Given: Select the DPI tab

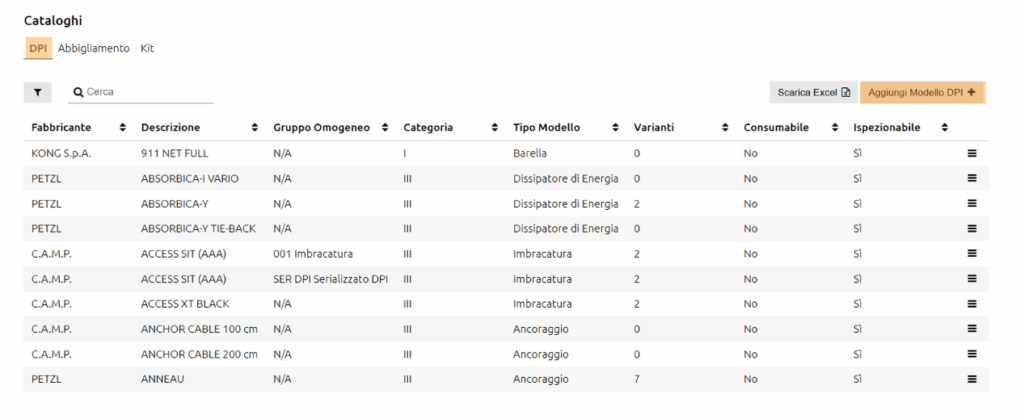Looking at the screenshot, I should coord(38,48).
